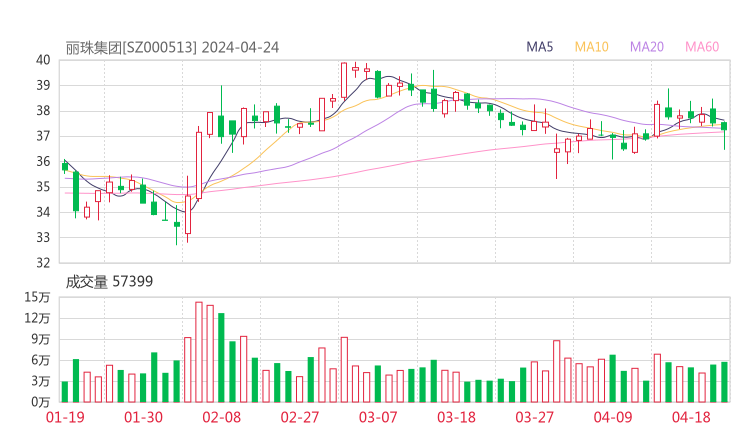Click the 0万 volume axis label
The width and height of the screenshot is (740, 440).
coord(41,402)
